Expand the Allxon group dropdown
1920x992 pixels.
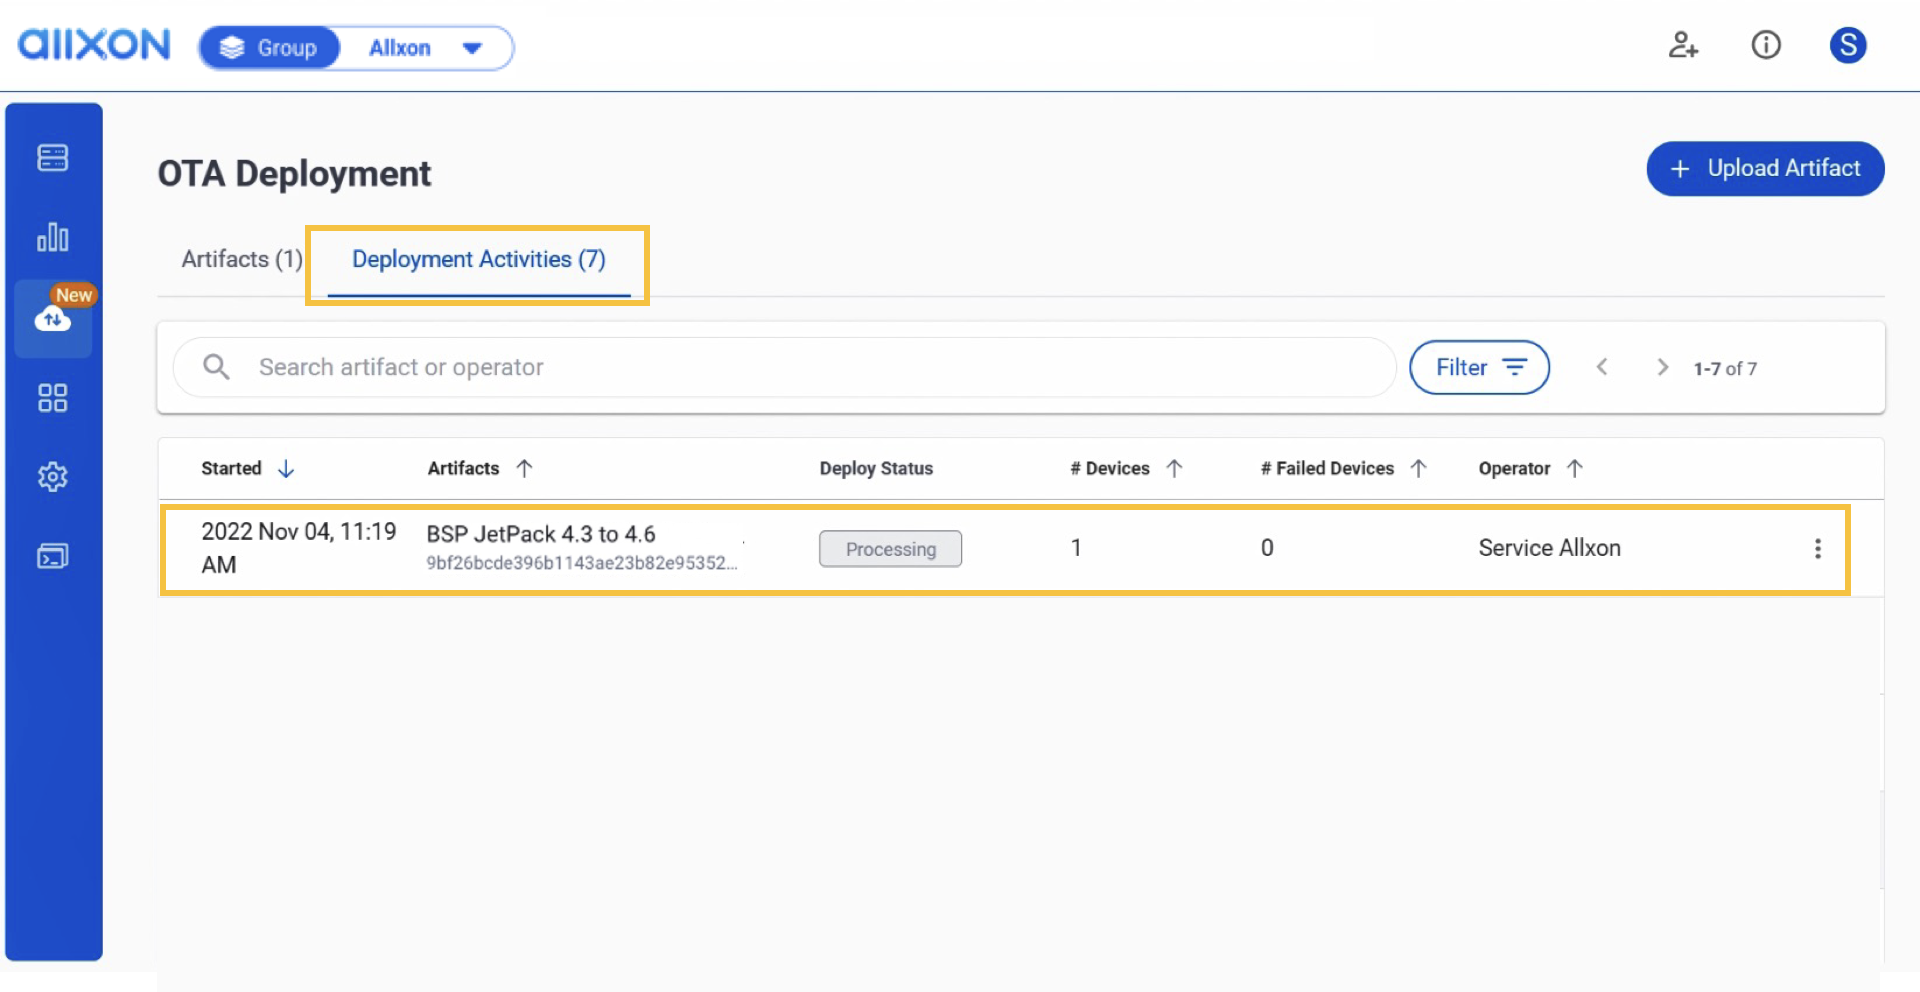[x=472, y=48]
